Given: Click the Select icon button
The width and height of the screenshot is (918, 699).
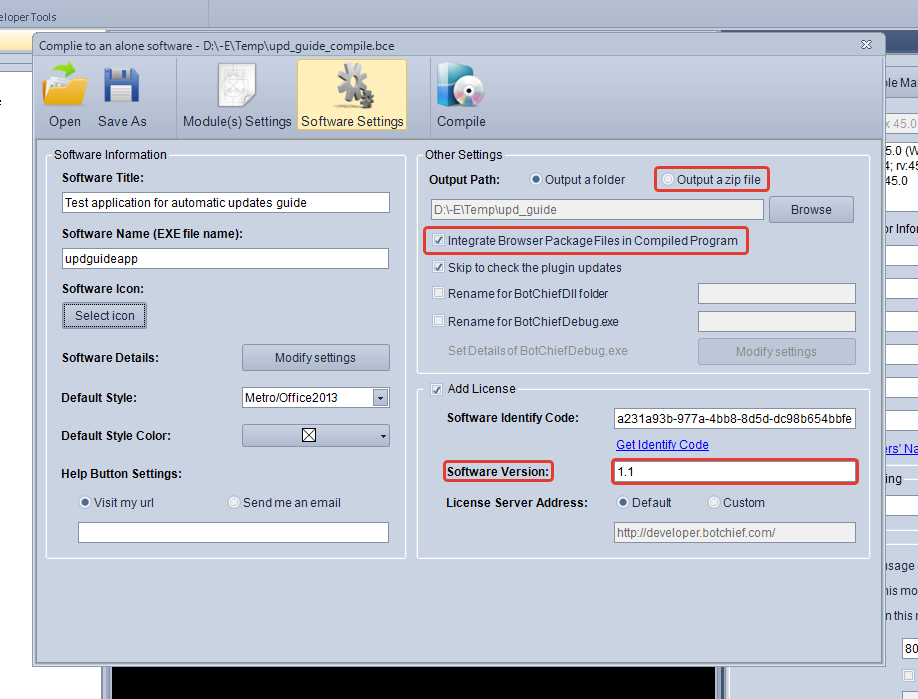Looking at the screenshot, I should click(x=104, y=315).
